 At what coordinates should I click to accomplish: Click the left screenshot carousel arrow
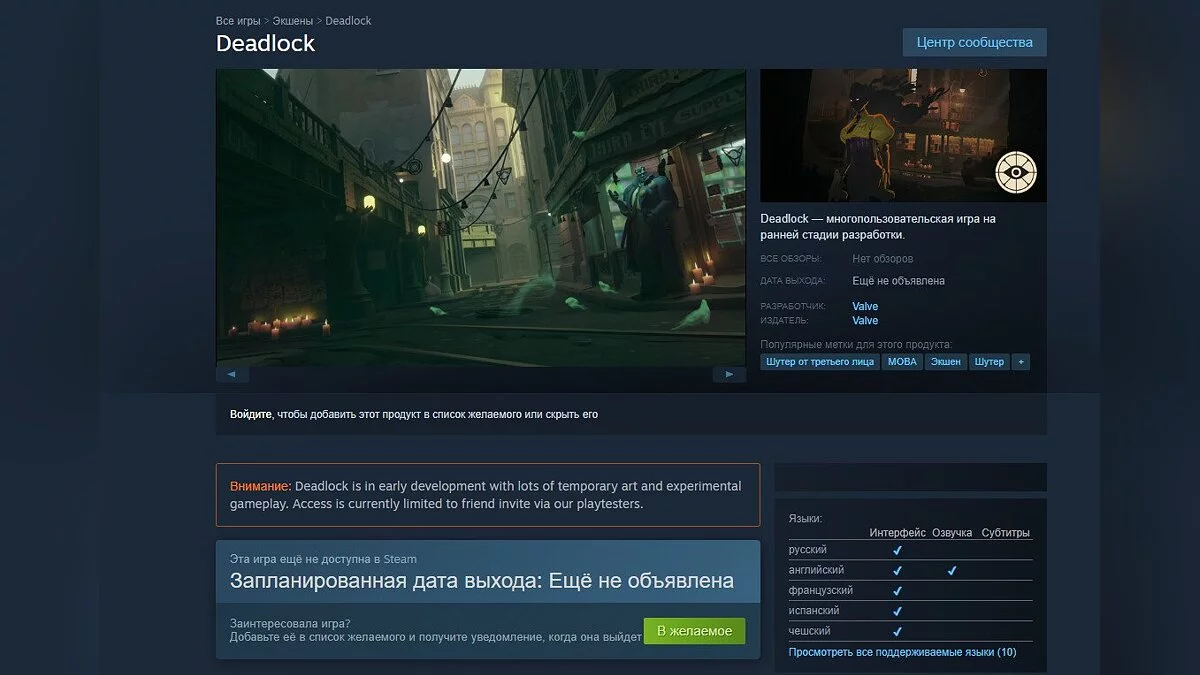[232, 374]
